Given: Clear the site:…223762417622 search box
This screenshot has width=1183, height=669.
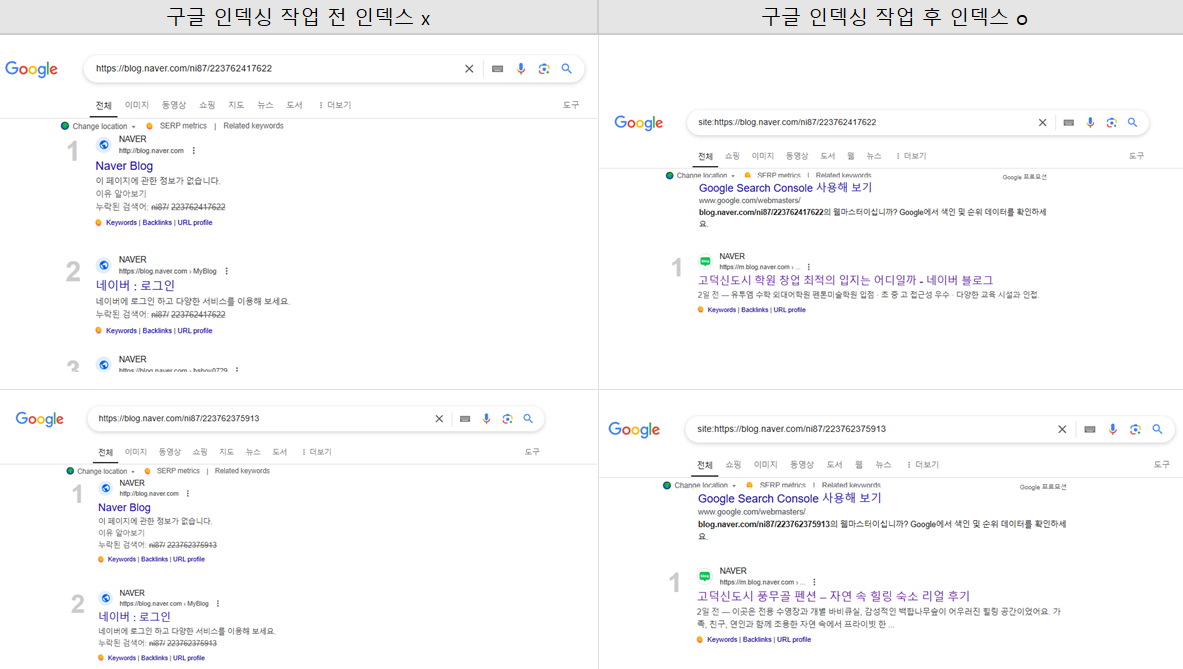Looking at the screenshot, I should pyautogui.click(x=1043, y=122).
